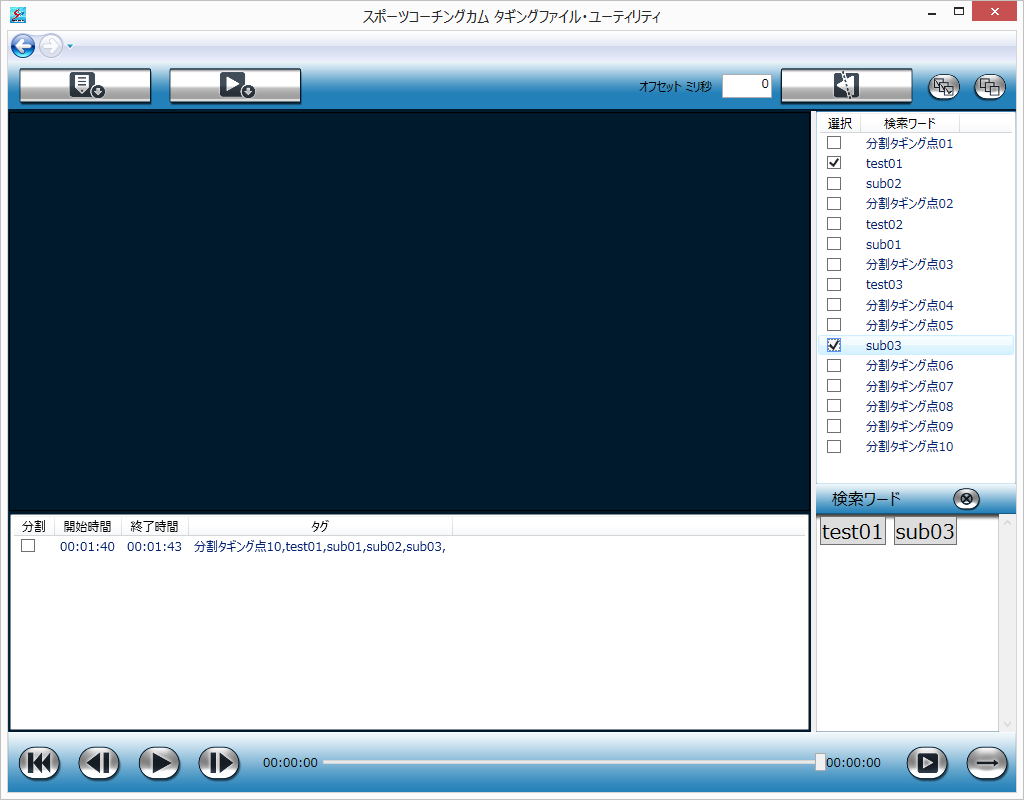This screenshot has width=1024, height=800.
Task: Click the deselect-all windows icon button
Action: click(989, 87)
